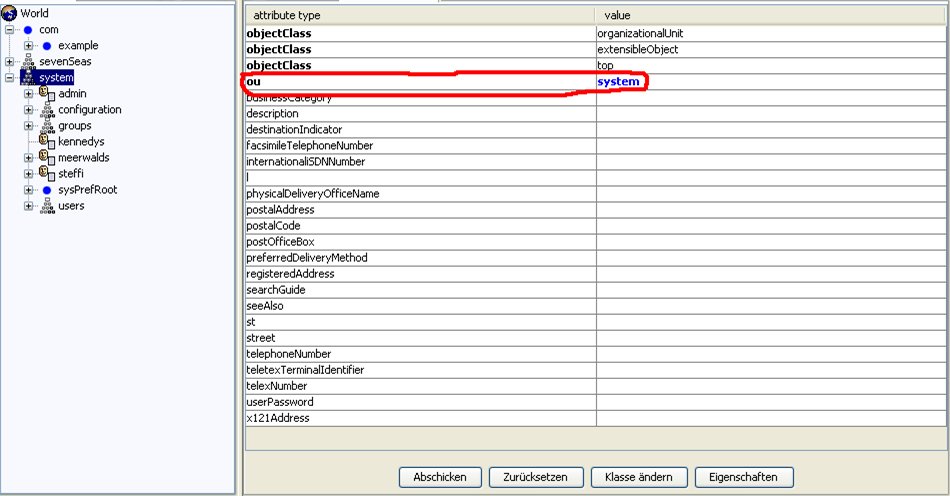
Task: Expand the users tree node
Action: [28, 206]
